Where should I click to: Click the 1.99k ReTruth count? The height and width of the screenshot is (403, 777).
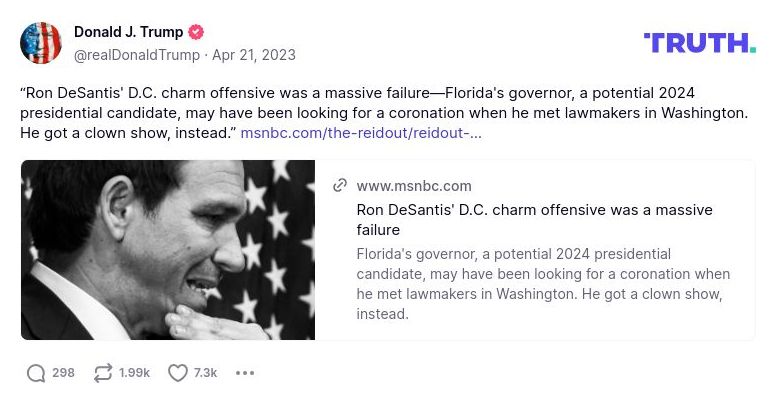[x=134, y=373]
